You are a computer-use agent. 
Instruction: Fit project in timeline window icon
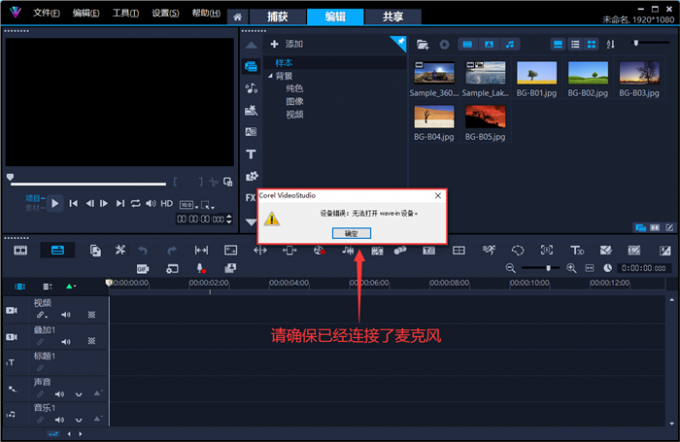589,268
